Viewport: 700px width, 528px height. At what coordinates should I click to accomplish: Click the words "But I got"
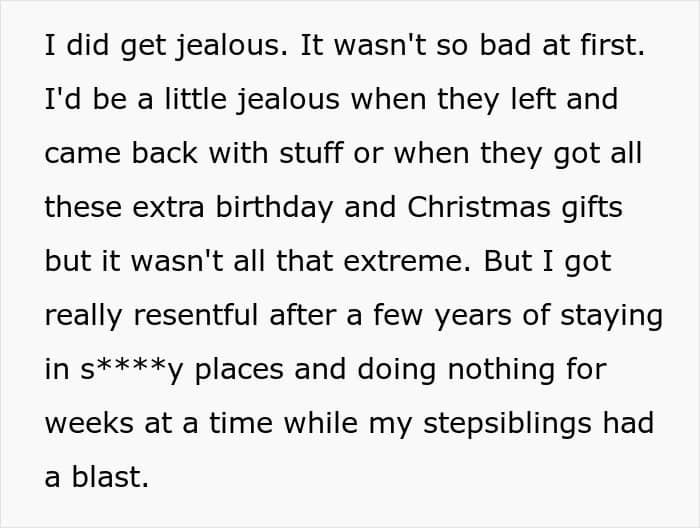coord(561,262)
